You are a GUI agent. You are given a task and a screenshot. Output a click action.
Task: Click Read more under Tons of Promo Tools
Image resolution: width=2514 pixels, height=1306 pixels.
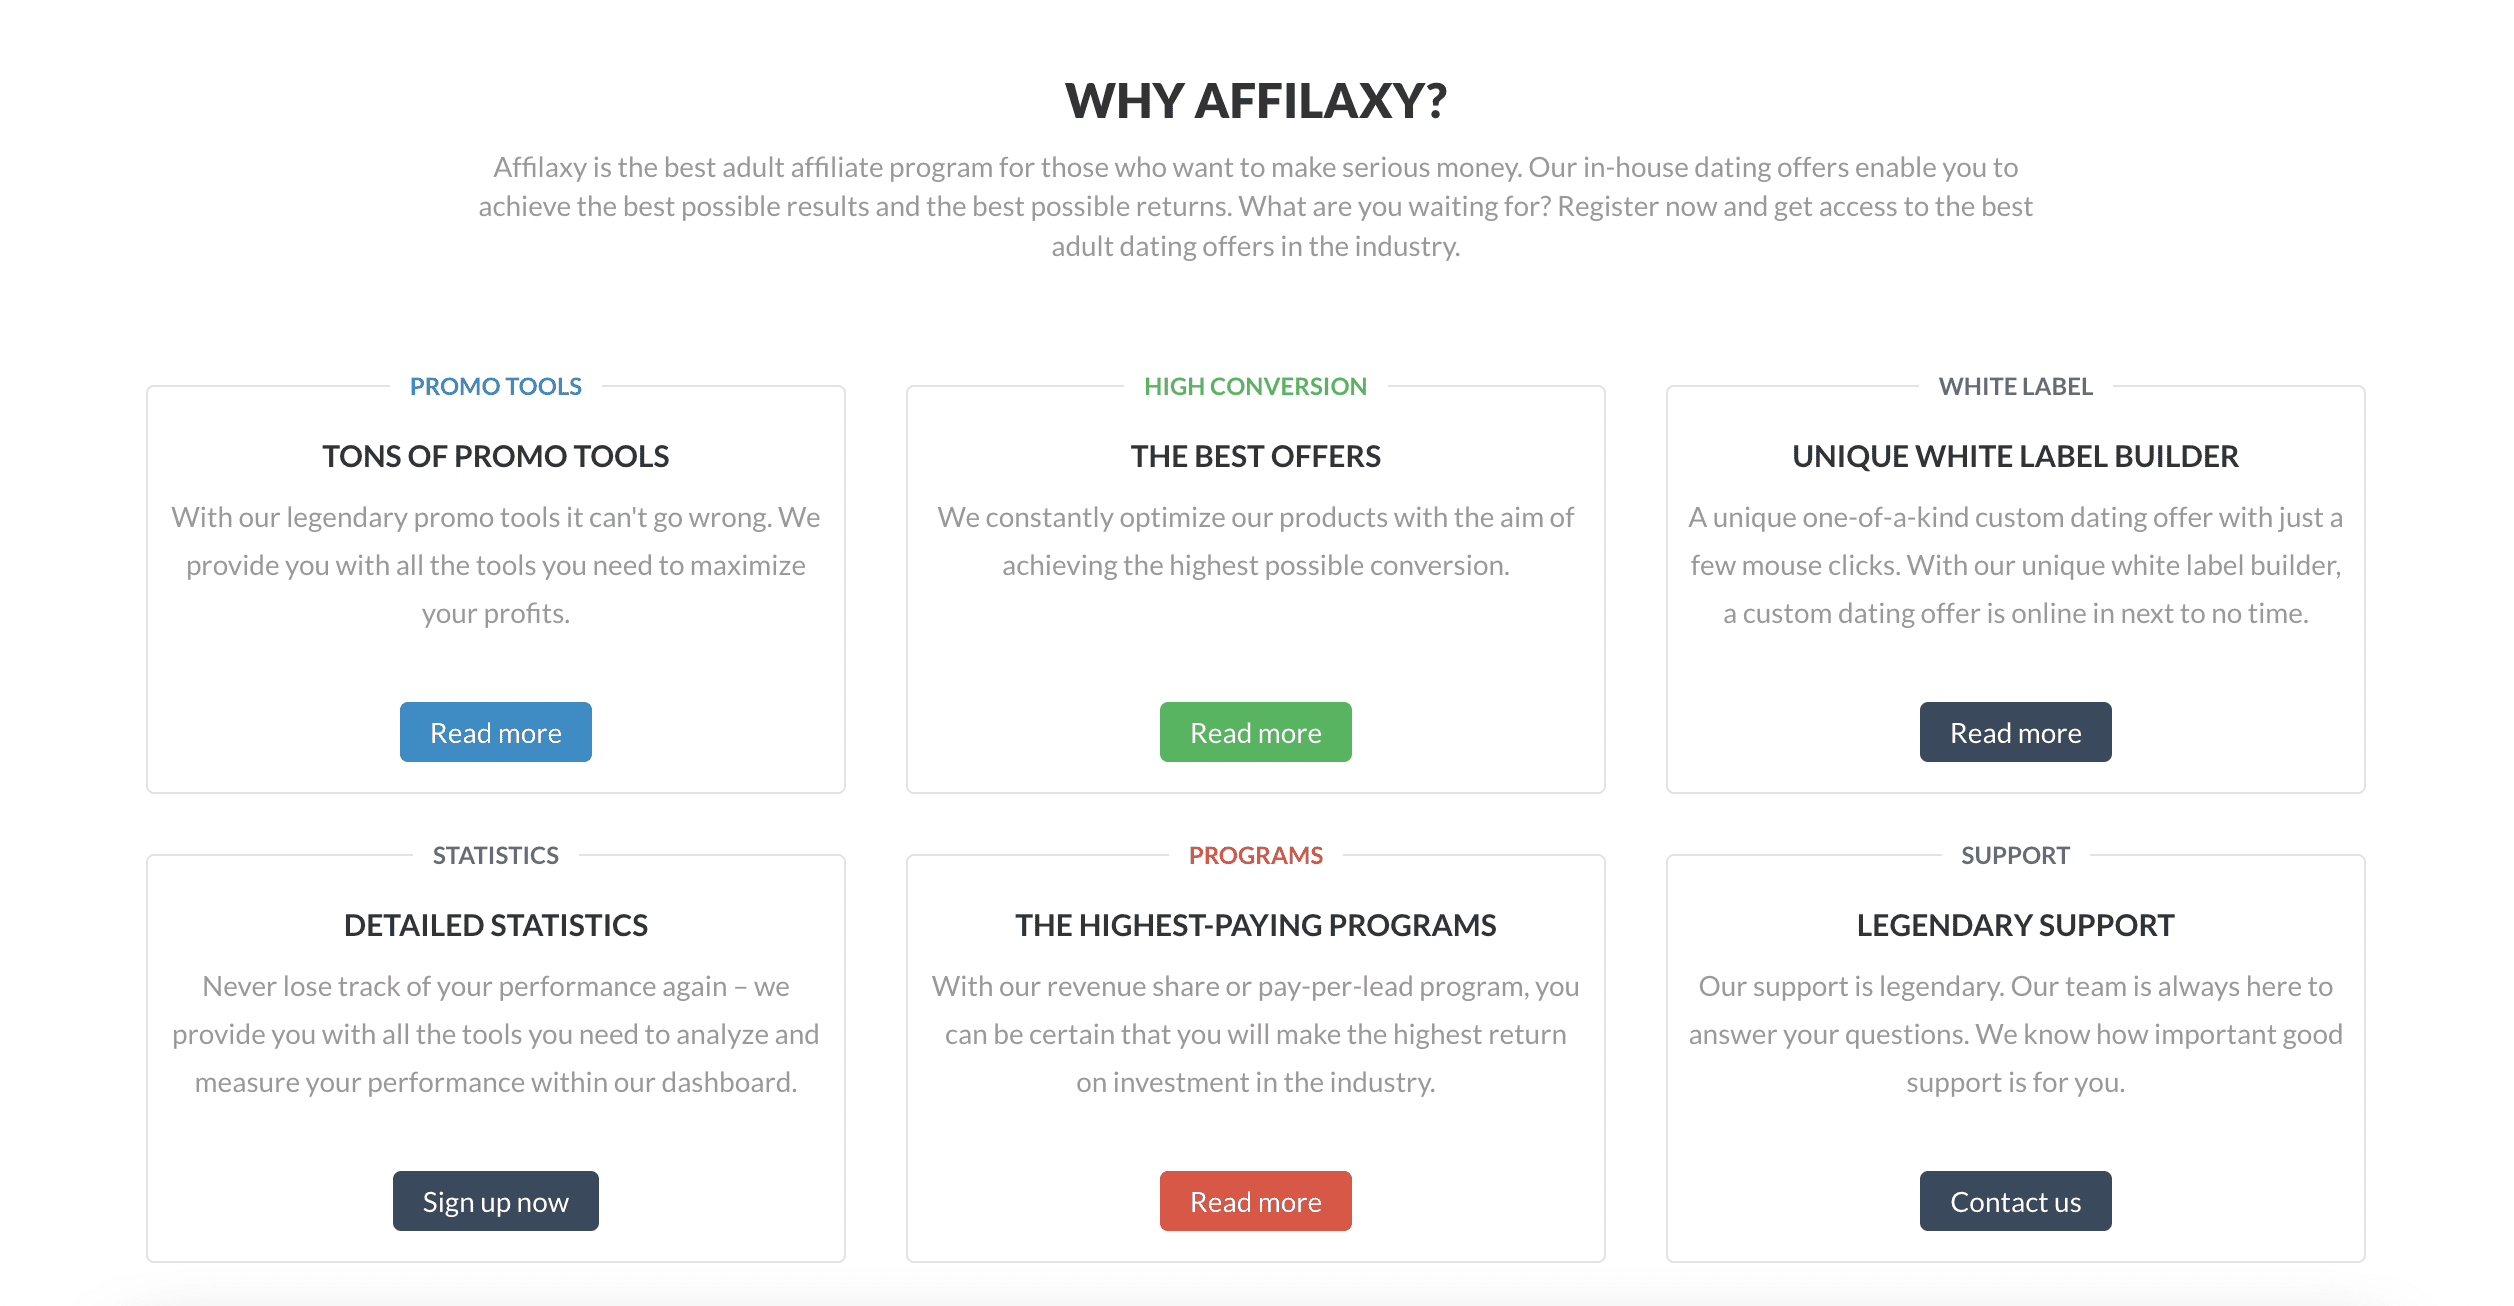point(495,732)
